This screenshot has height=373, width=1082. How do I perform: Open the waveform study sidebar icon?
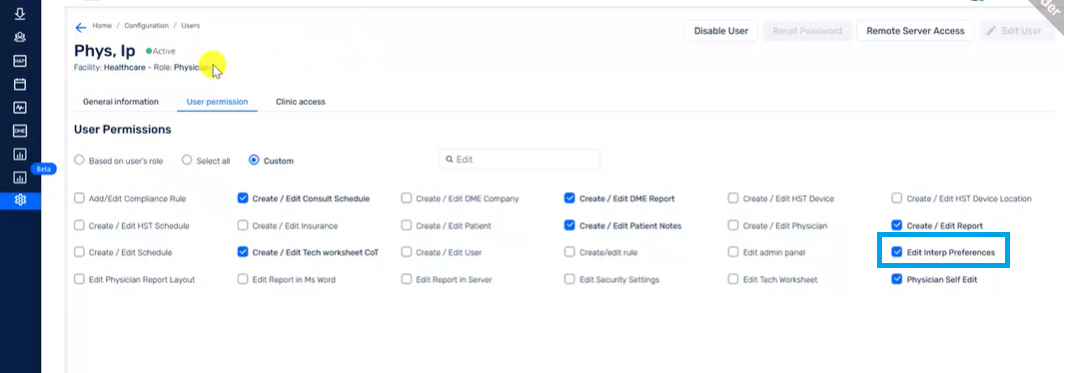point(20,108)
